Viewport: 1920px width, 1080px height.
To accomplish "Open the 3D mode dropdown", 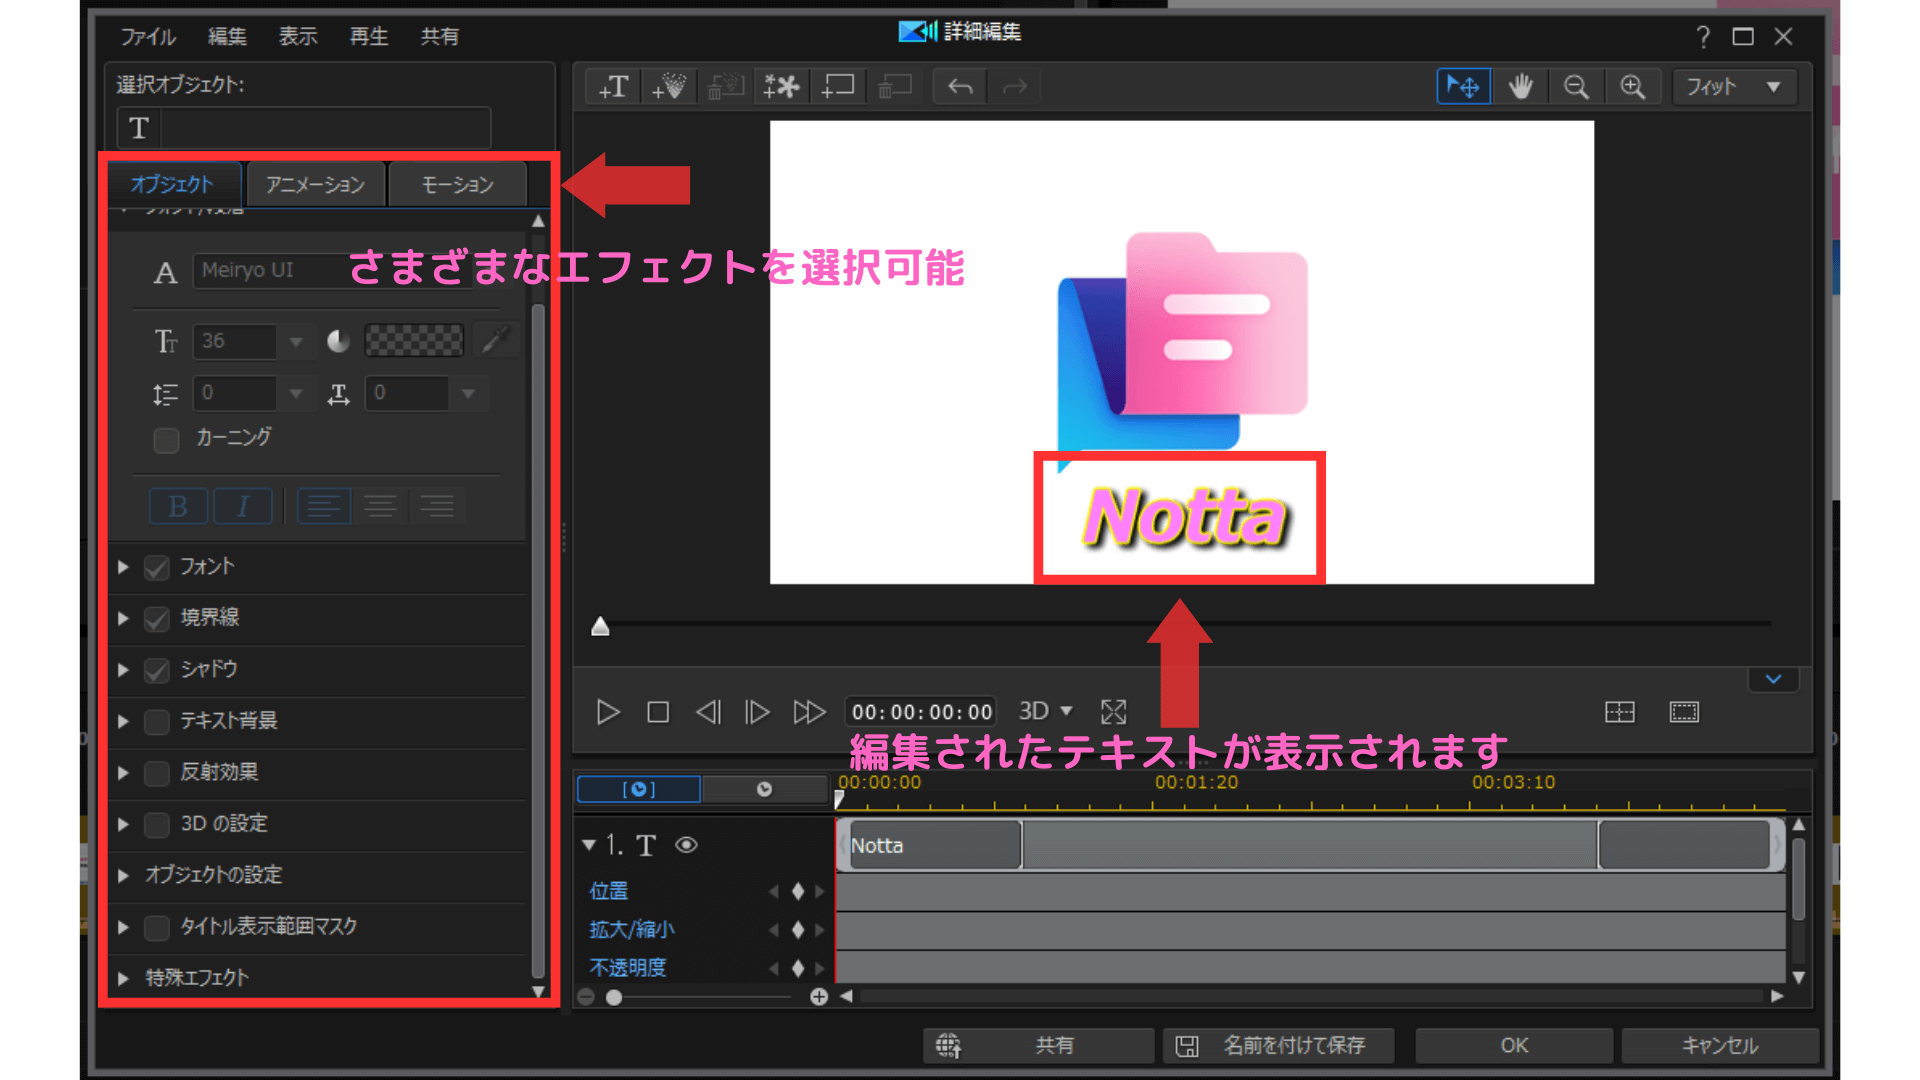I will tap(1066, 711).
